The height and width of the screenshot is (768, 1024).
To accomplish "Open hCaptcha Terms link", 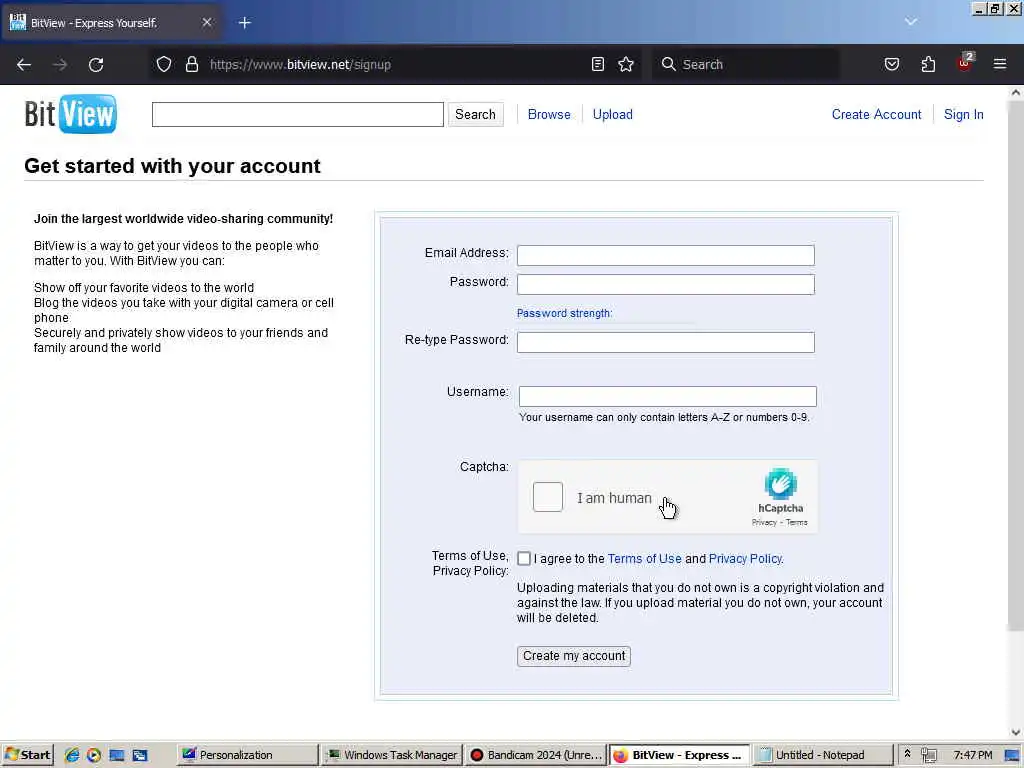I will click(x=796, y=522).
